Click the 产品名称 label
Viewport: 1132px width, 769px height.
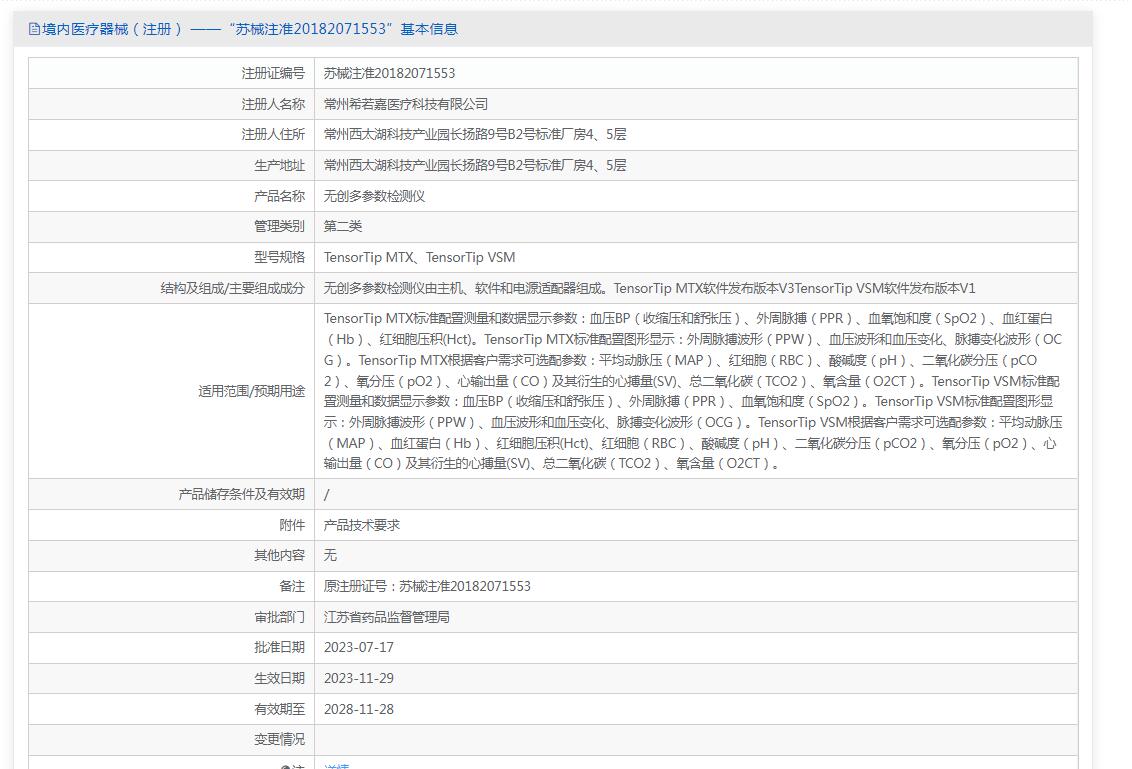click(279, 196)
